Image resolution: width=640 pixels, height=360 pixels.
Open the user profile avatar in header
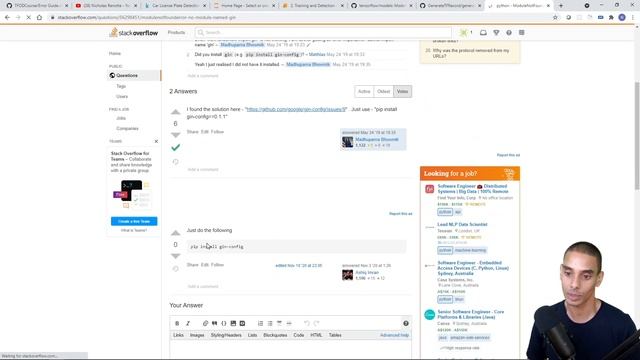[x=464, y=33]
